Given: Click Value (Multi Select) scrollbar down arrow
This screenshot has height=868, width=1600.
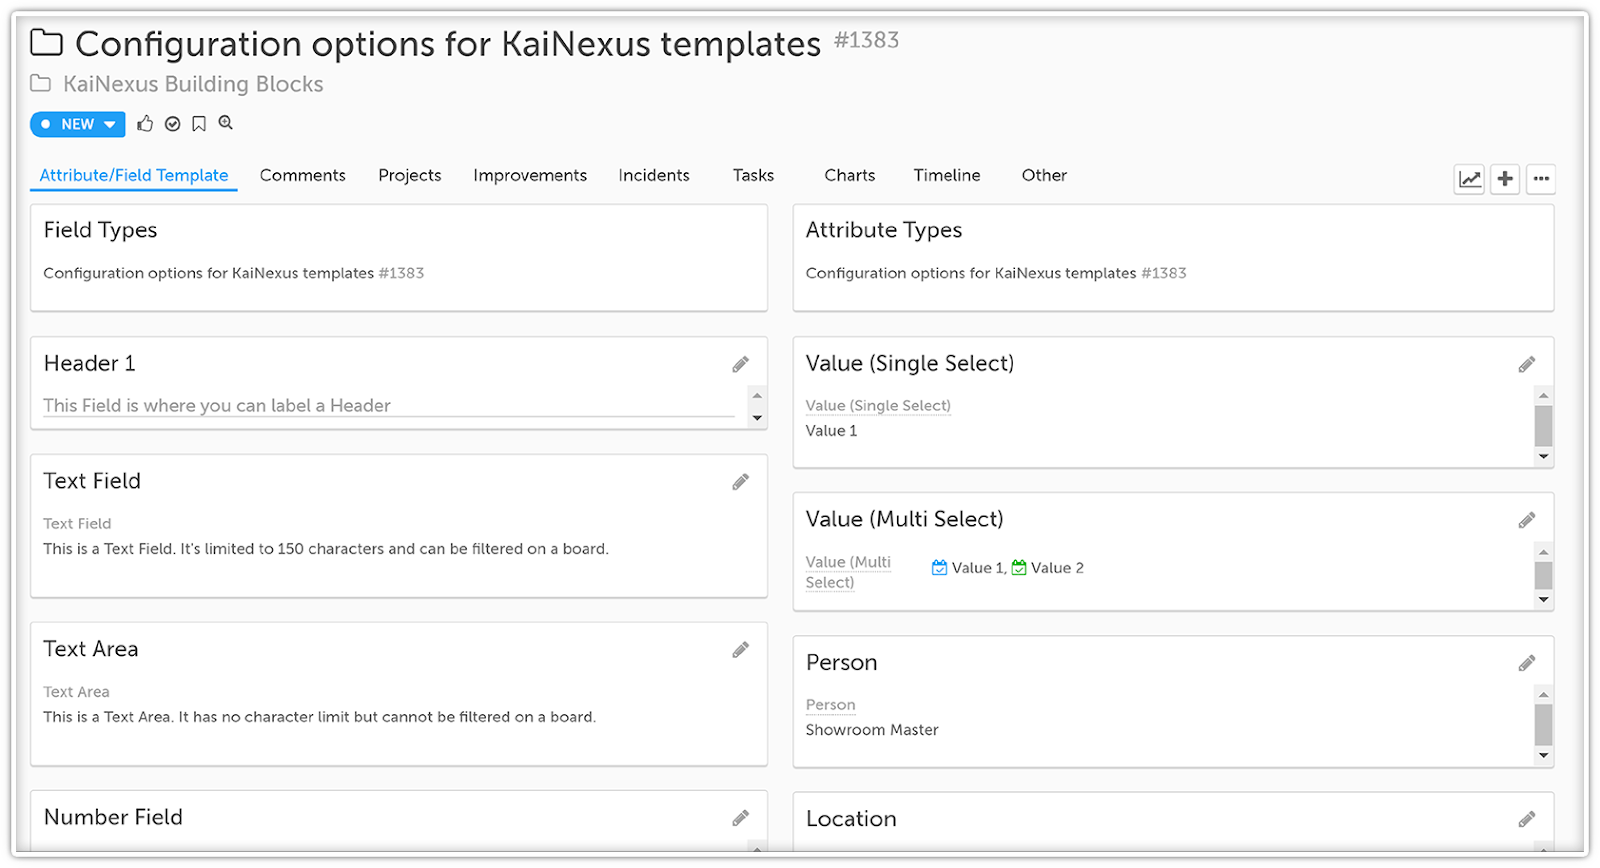Looking at the screenshot, I should [x=1544, y=600].
